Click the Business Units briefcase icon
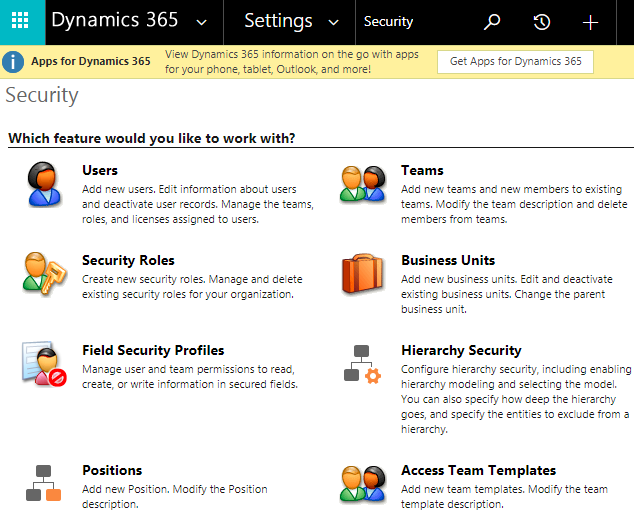This screenshot has width=634, height=514. tap(363, 273)
